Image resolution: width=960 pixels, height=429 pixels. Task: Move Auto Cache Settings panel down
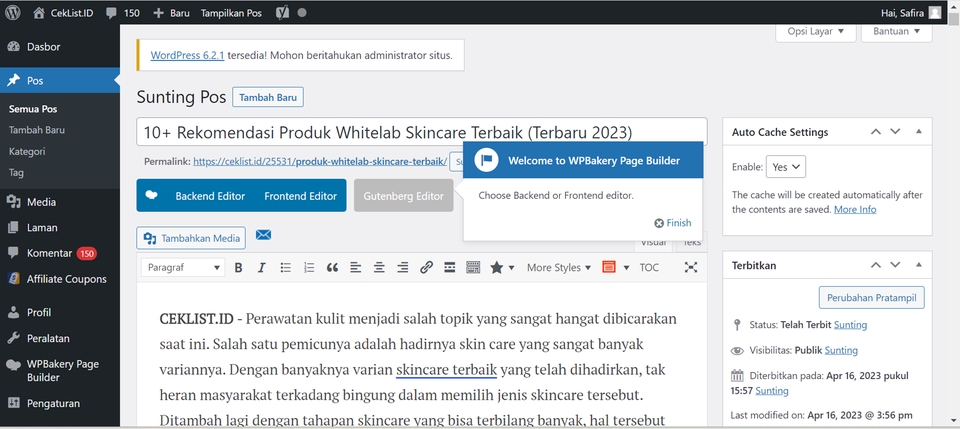coord(895,132)
